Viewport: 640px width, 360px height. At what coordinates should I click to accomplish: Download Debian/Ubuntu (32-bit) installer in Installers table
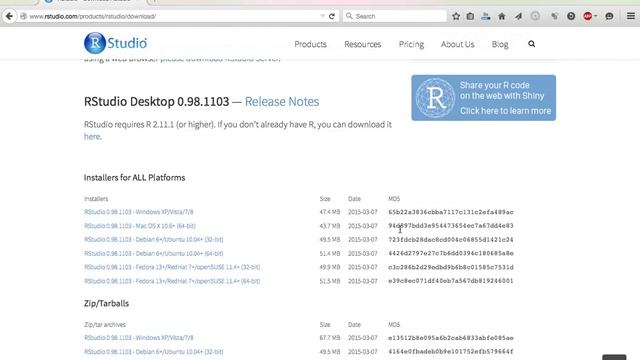(153, 240)
